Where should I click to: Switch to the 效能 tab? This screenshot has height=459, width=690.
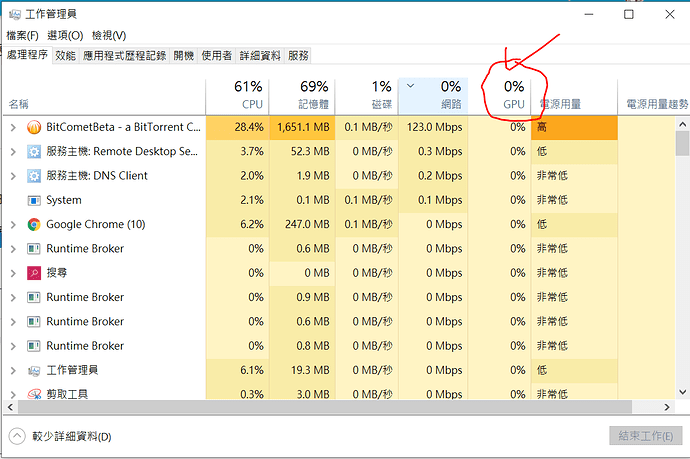(65, 56)
